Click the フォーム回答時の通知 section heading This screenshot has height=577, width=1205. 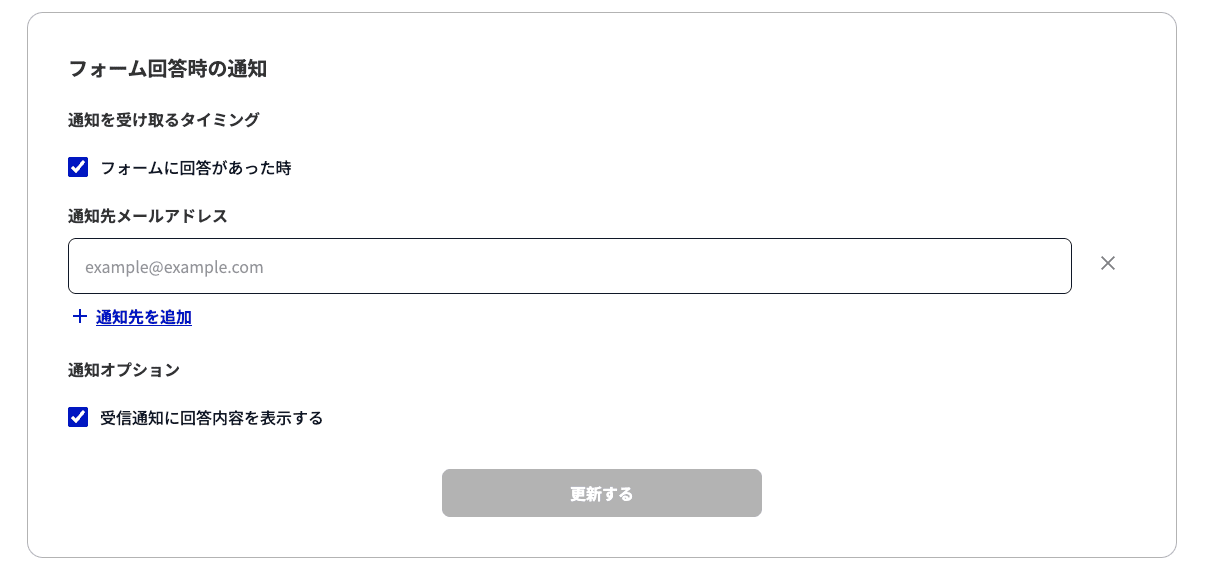(167, 69)
